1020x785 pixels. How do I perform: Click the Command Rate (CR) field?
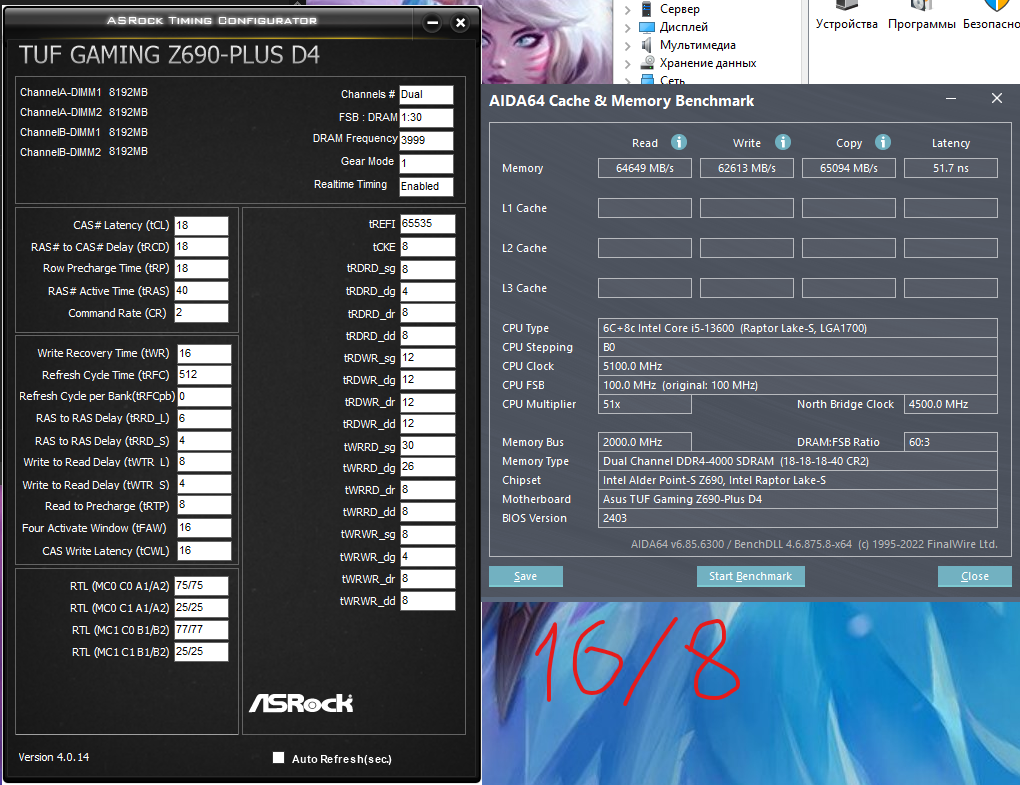(202, 313)
